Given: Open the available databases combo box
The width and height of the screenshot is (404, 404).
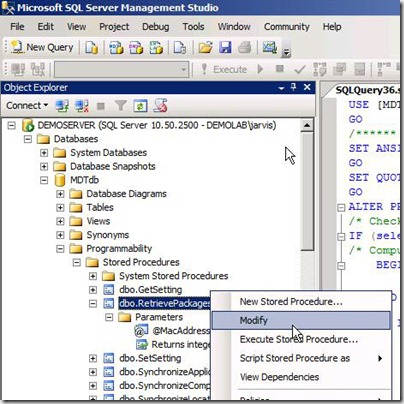Looking at the screenshot, I should coord(122,70).
